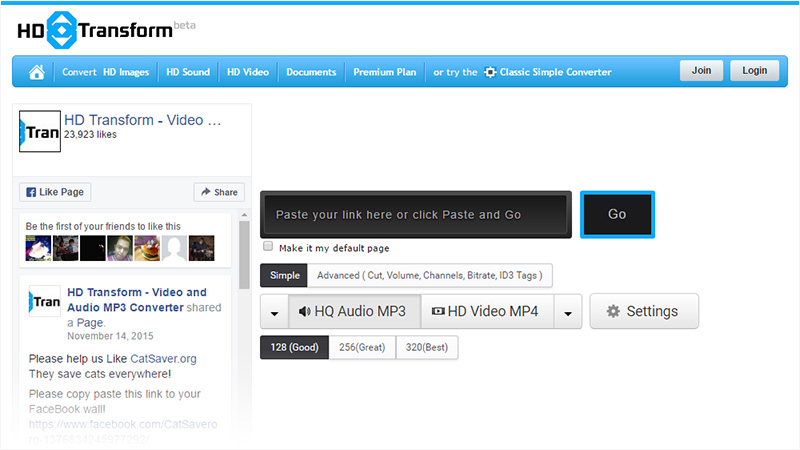Choose 128 (Good) bitrate
The width and height of the screenshot is (800, 450).
click(x=294, y=347)
